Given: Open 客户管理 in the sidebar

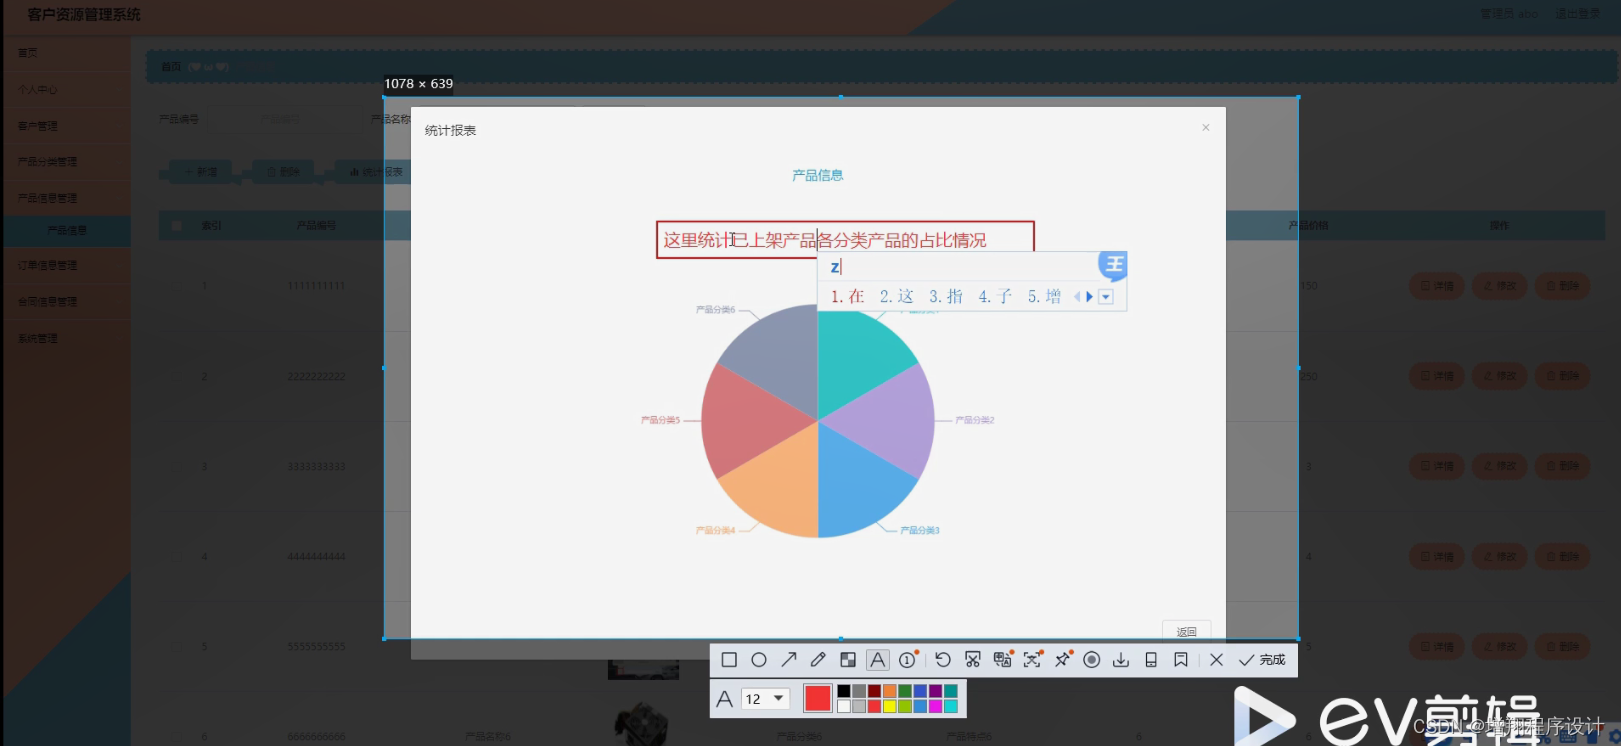Looking at the screenshot, I should click(x=66, y=126).
